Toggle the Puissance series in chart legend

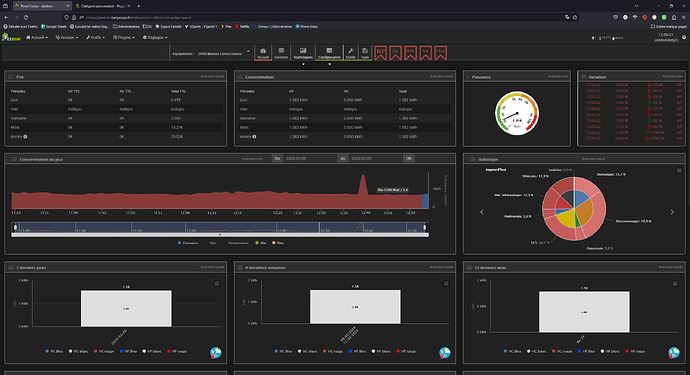click(188, 243)
